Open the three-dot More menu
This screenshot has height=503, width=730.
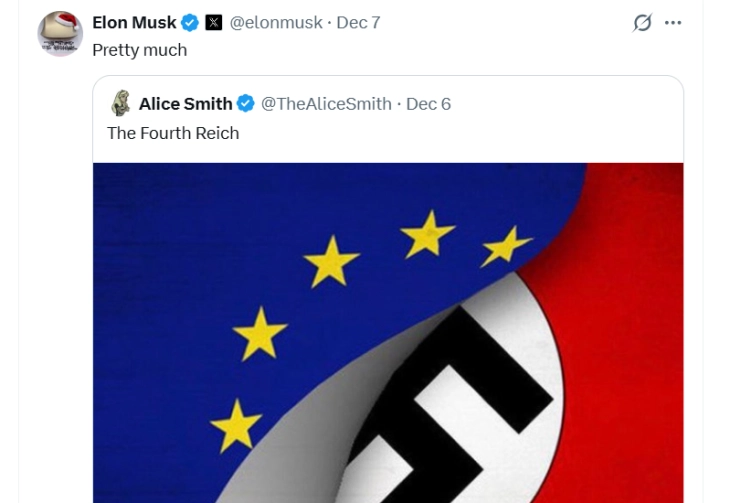click(673, 22)
